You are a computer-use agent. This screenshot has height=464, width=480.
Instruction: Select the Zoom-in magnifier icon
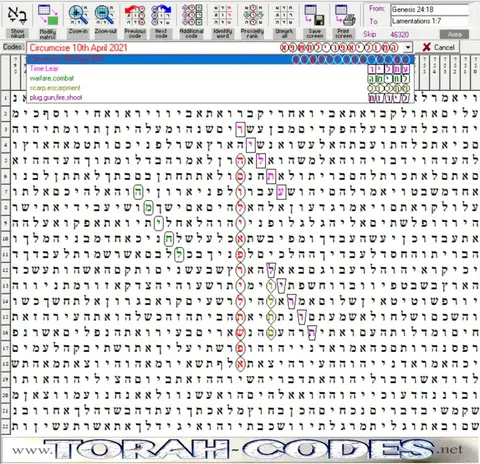tap(78, 15)
